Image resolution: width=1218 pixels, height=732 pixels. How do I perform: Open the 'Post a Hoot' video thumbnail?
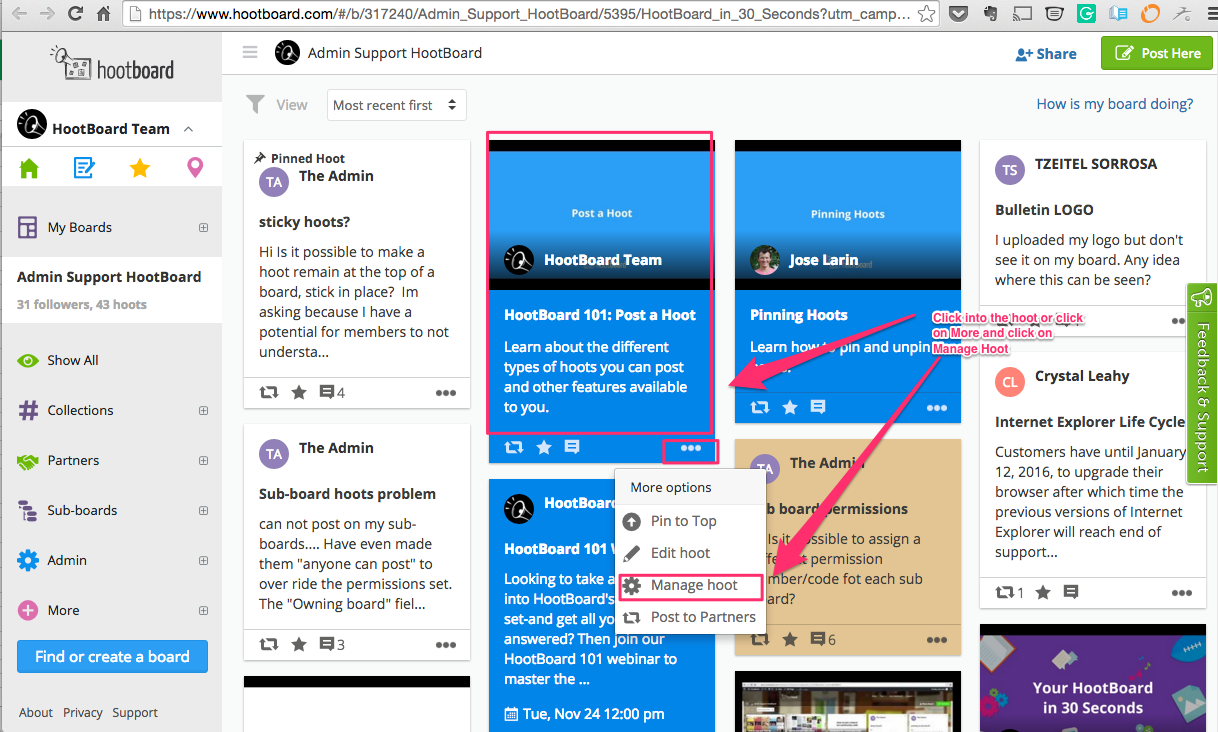click(602, 214)
